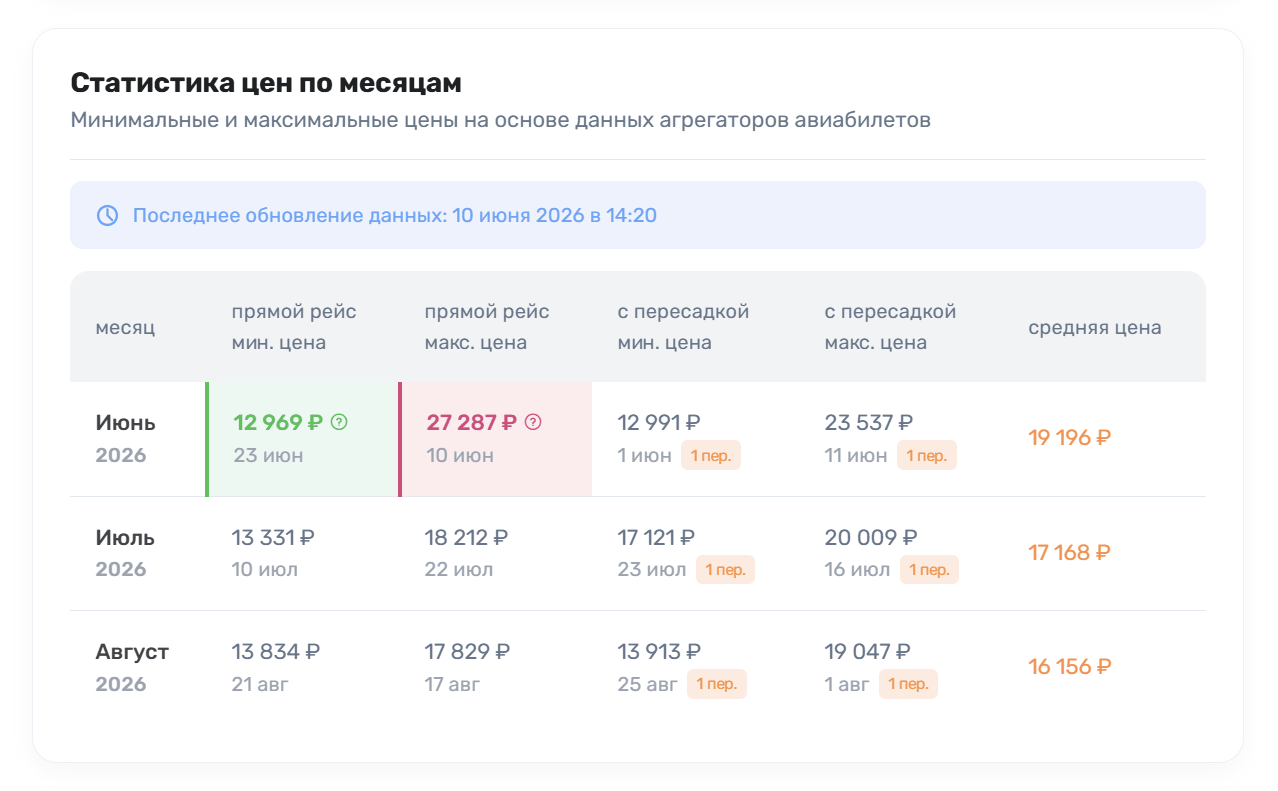Click the red 27 287 ₽ maximum price
The width and height of the screenshot is (1278, 791).
471,422
